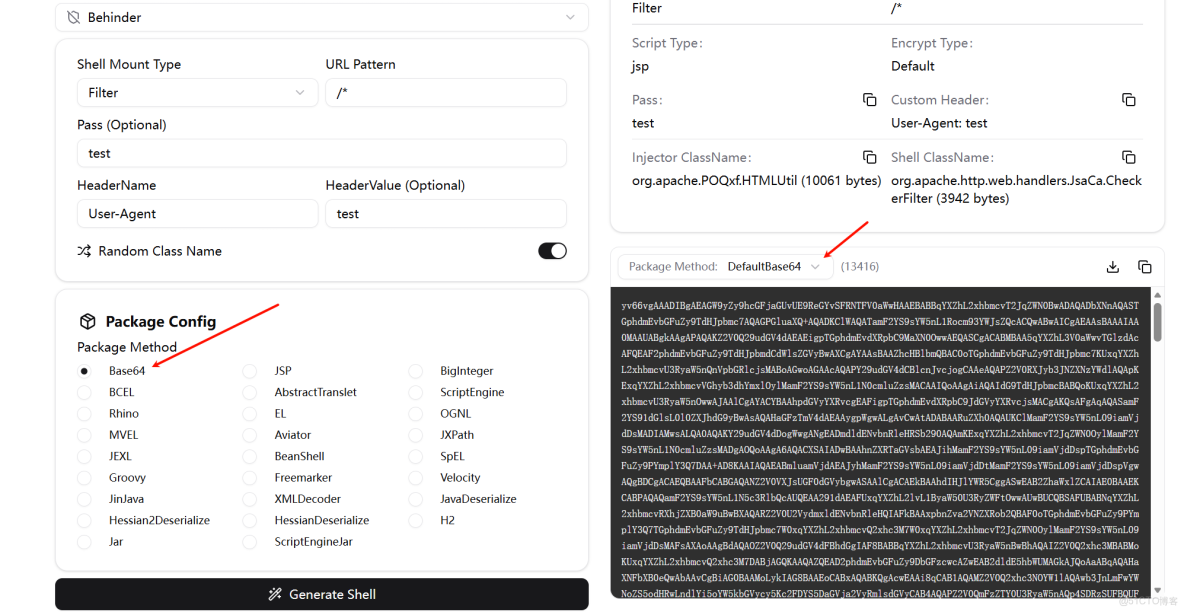Select the BCEL package method
The image size is (1184, 612).
[85, 392]
